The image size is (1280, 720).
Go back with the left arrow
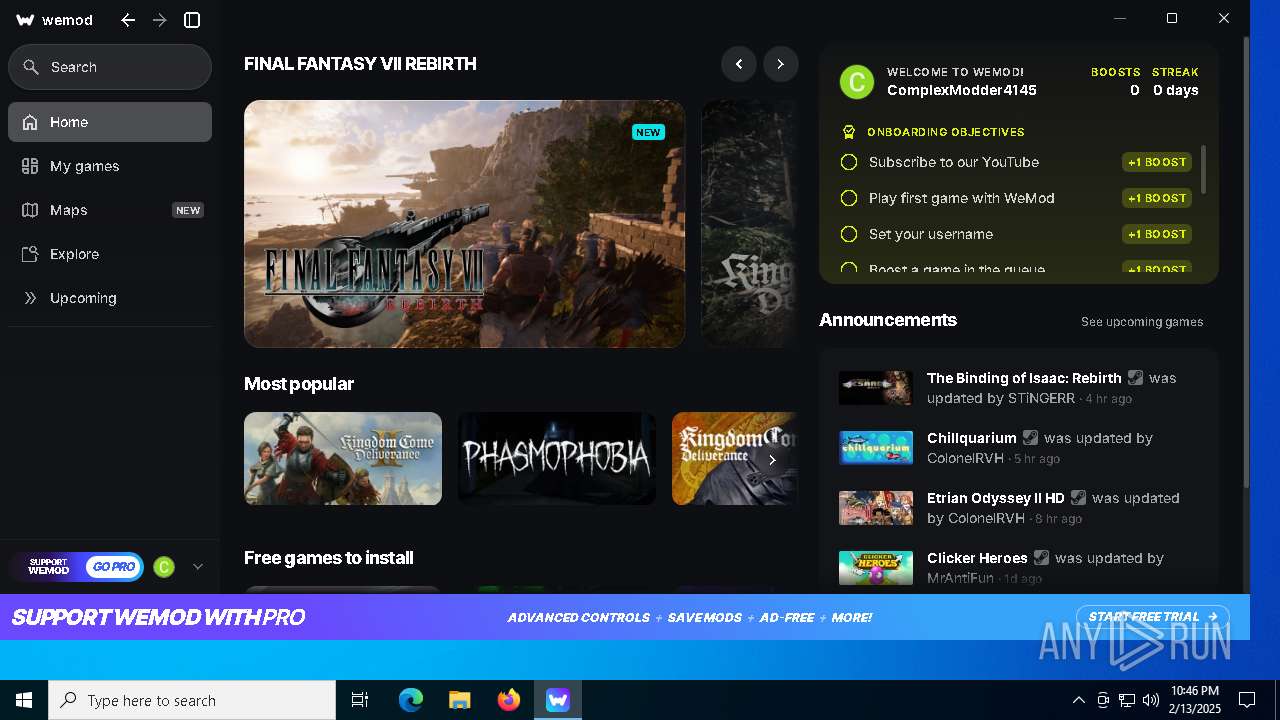coord(128,20)
